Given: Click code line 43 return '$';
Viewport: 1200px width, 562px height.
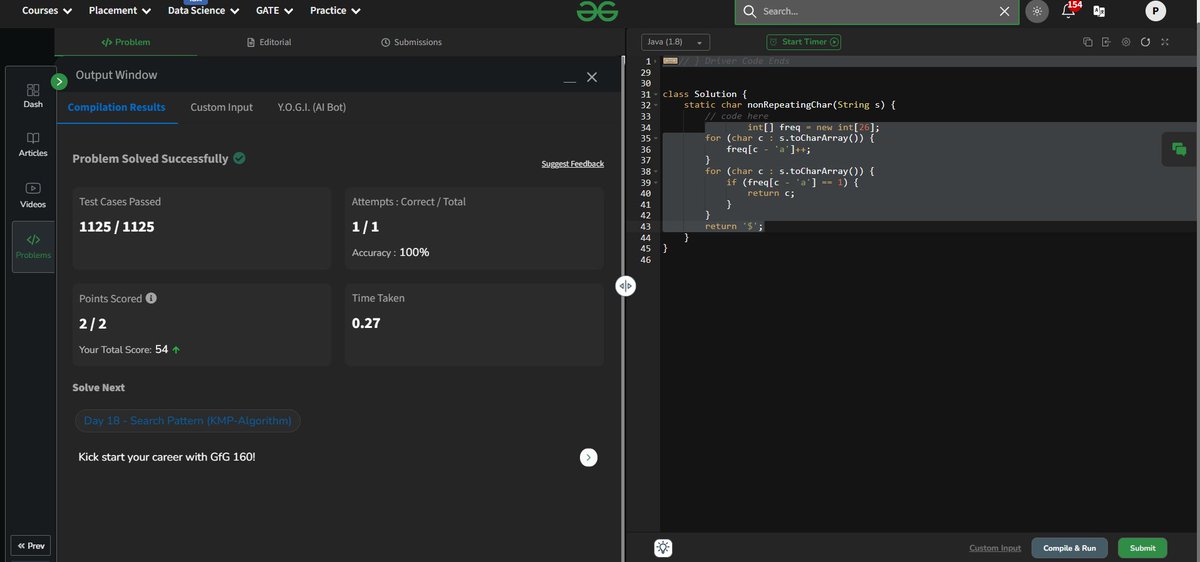Looking at the screenshot, I should pyautogui.click(x=734, y=227).
